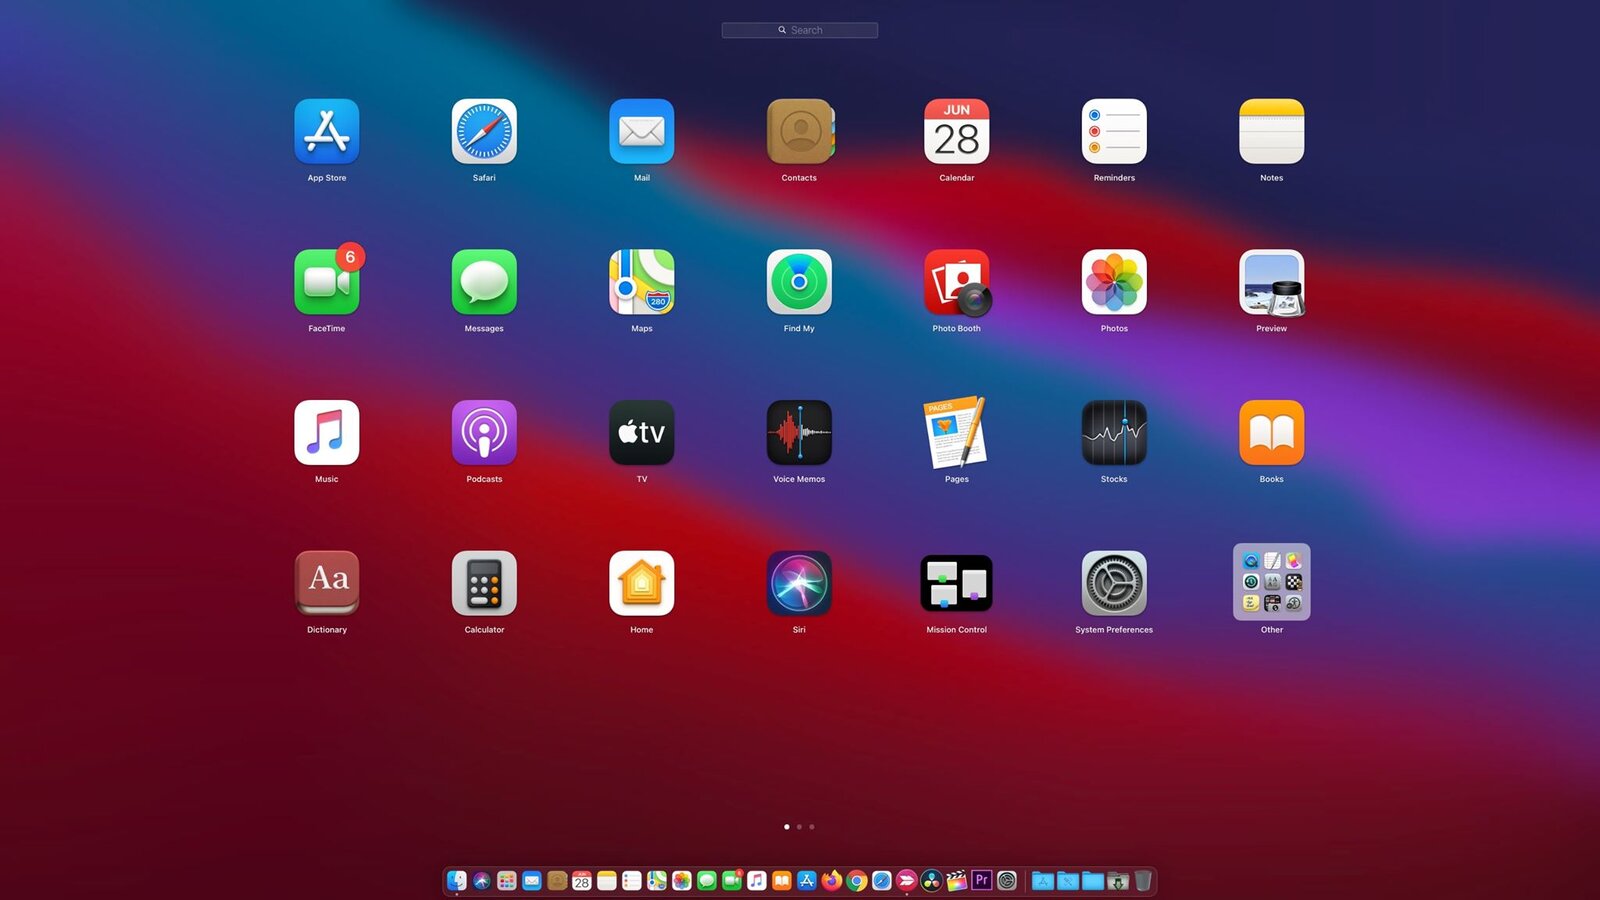Open the Downloads stack in the Dock

(x=1118, y=880)
